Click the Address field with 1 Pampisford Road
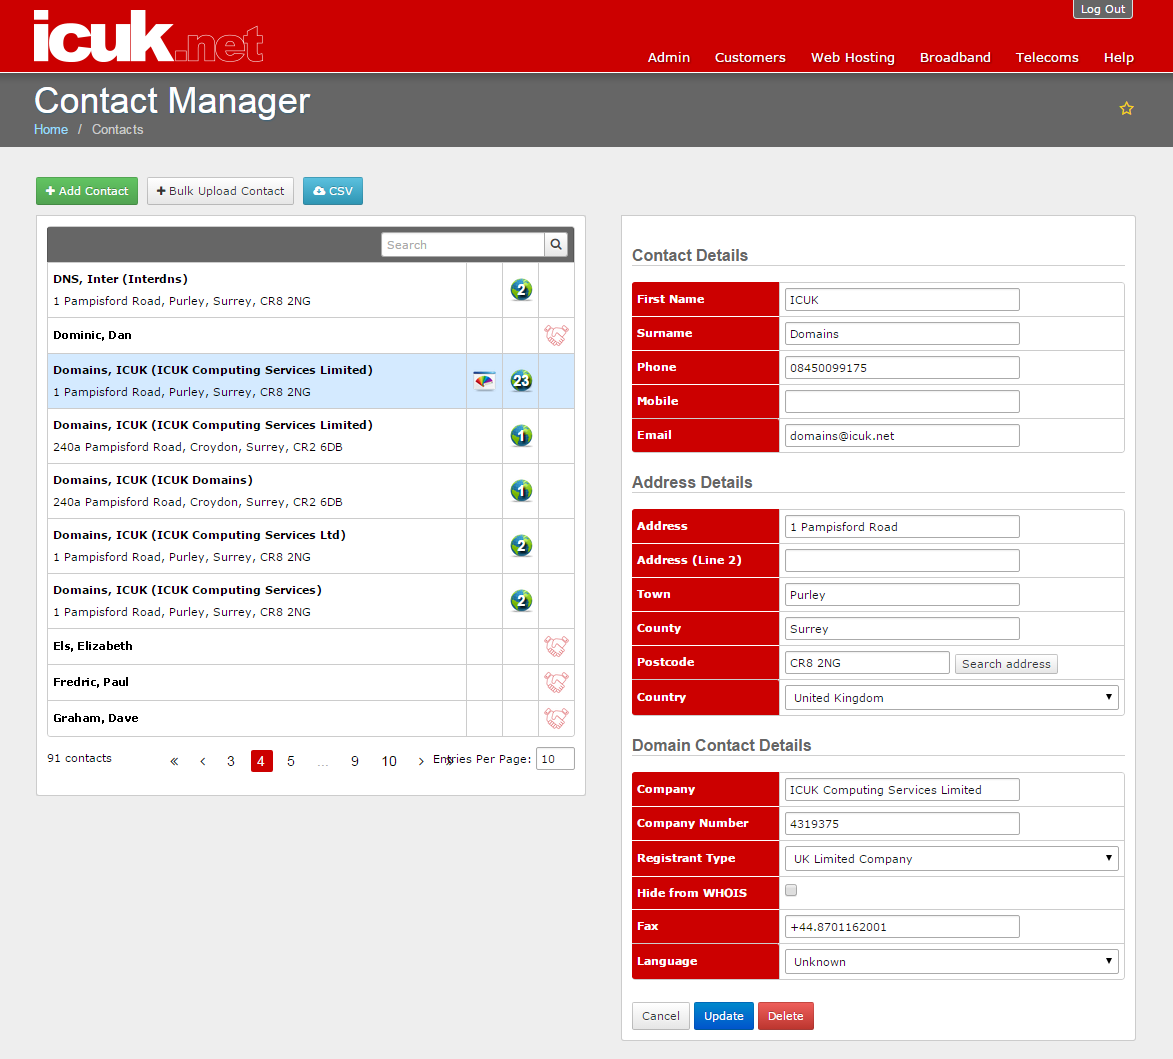The width and height of the screenshot is (1173, 1059). [x=902, y=527]
